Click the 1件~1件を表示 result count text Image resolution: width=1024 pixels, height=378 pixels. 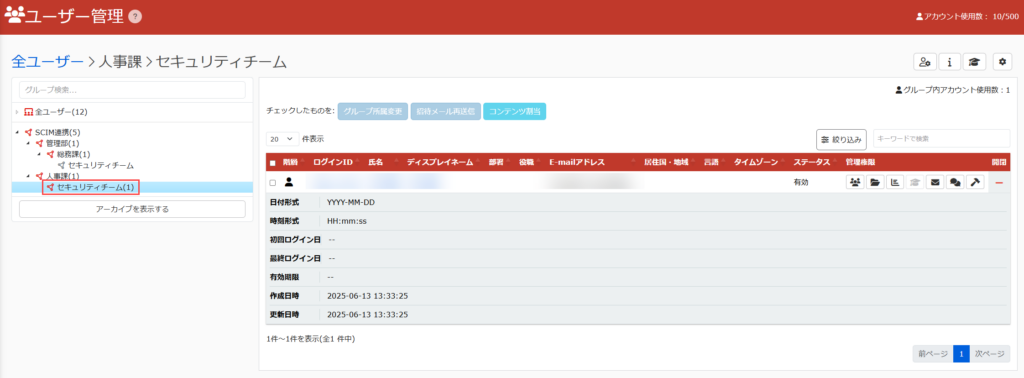(311, 339)
